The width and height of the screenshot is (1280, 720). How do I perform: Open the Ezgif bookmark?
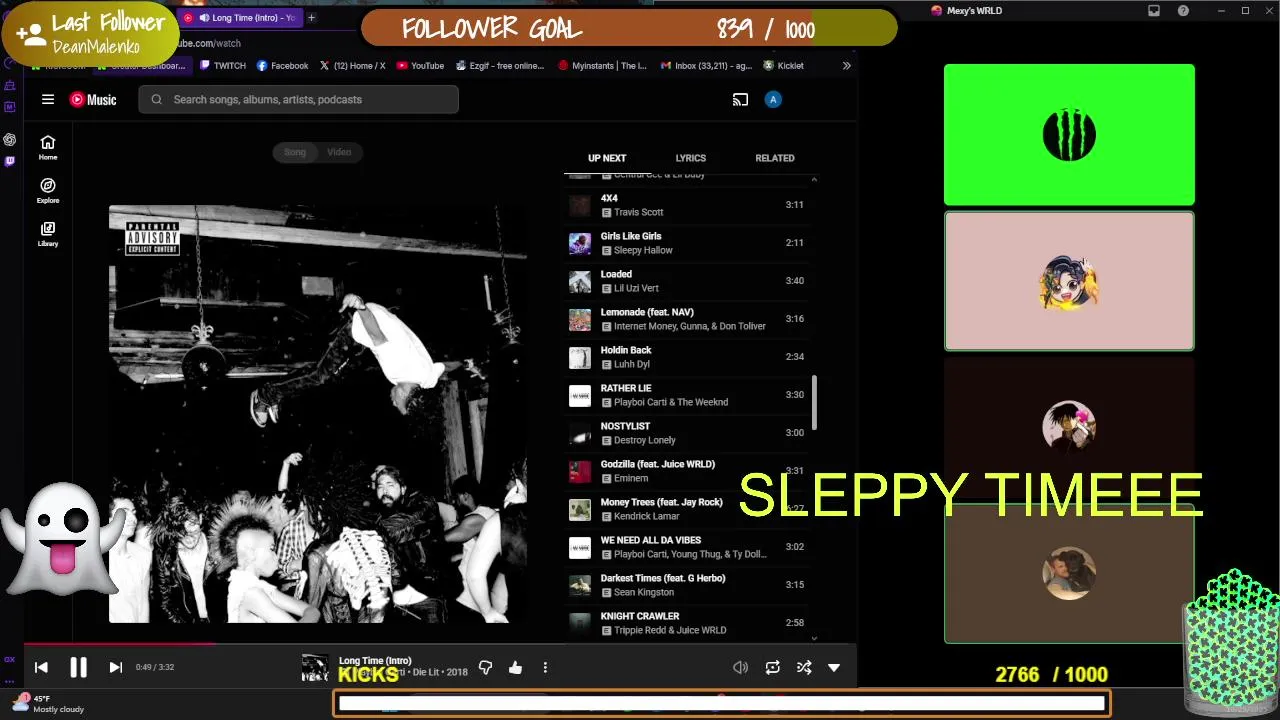click(500, 66)
